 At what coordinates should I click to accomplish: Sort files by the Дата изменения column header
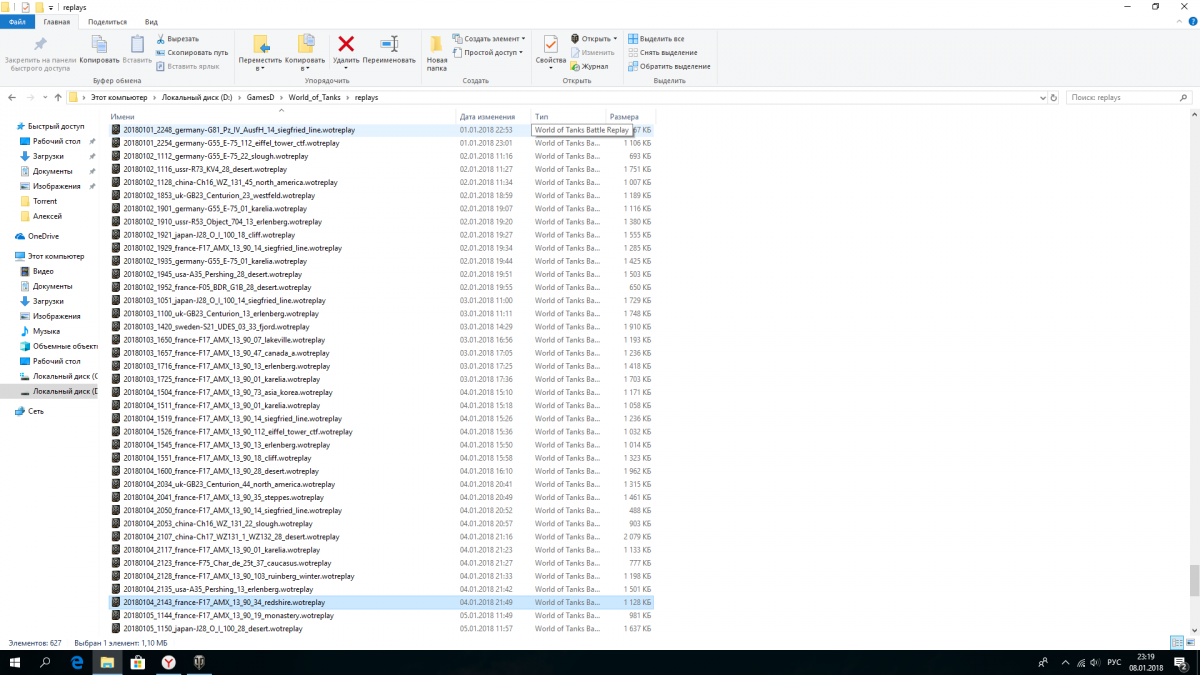488,117
